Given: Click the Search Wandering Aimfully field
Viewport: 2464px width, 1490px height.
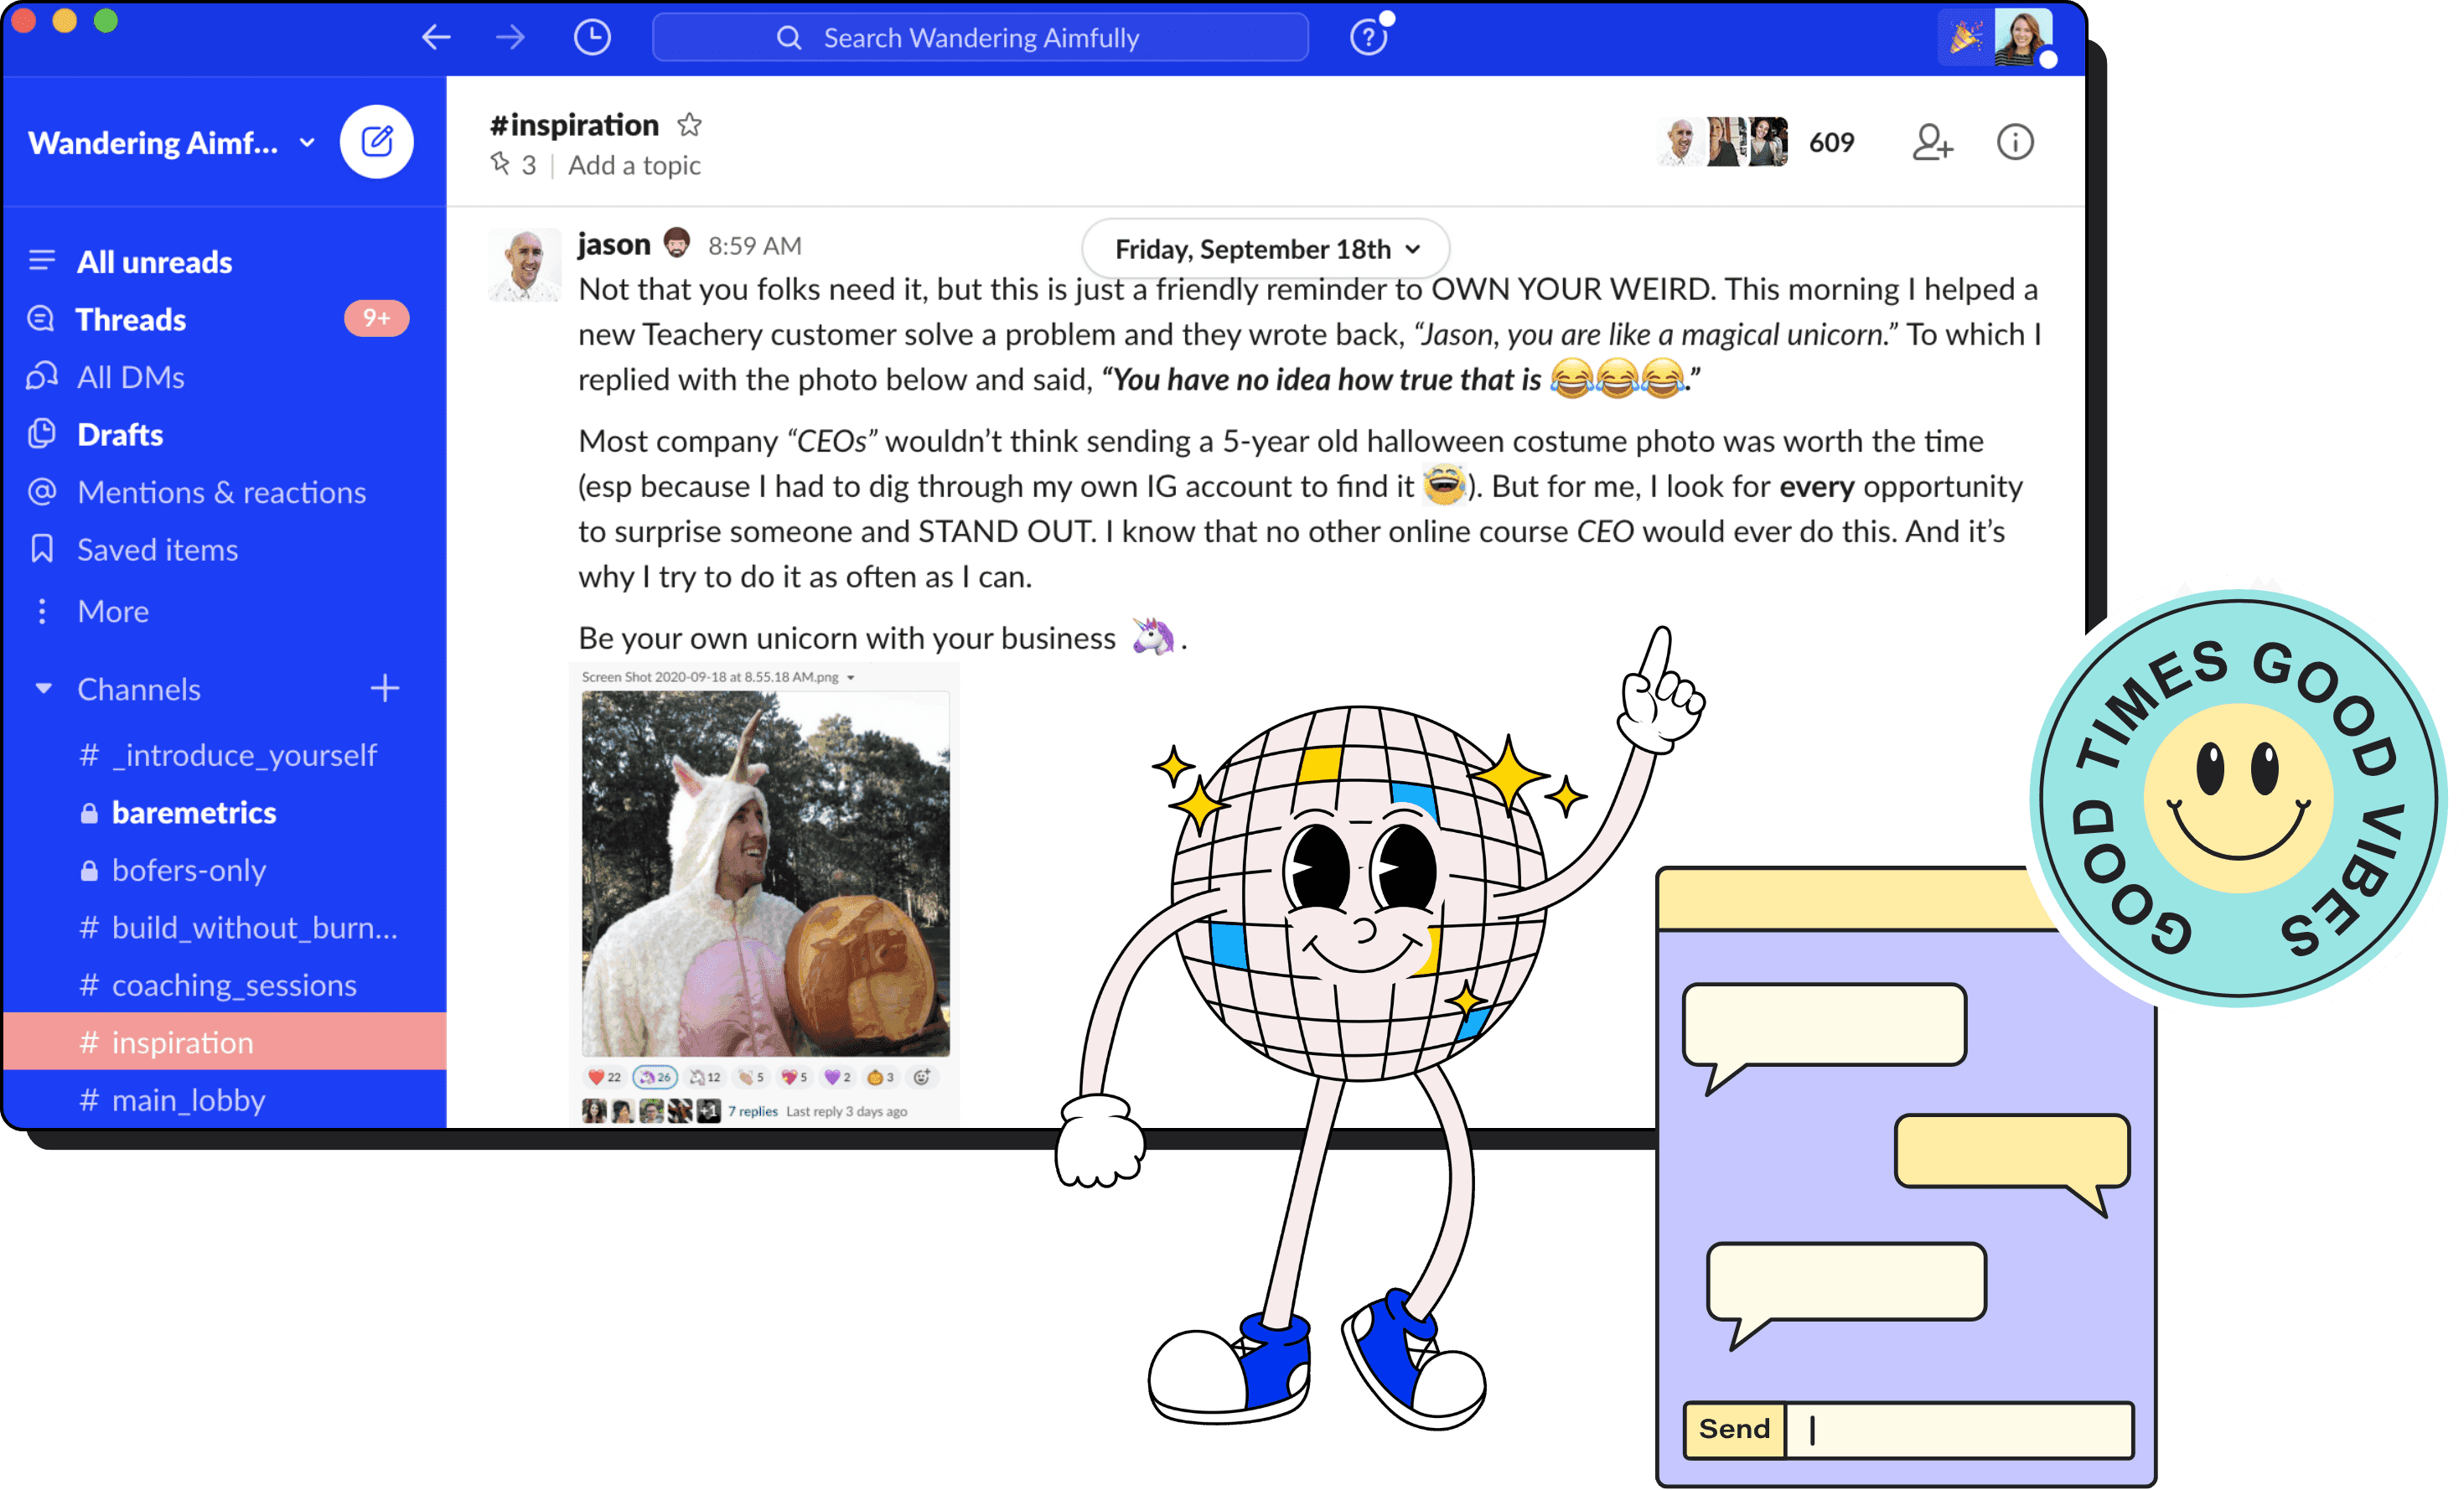Looking at the screenshot, I should (980, 38).
